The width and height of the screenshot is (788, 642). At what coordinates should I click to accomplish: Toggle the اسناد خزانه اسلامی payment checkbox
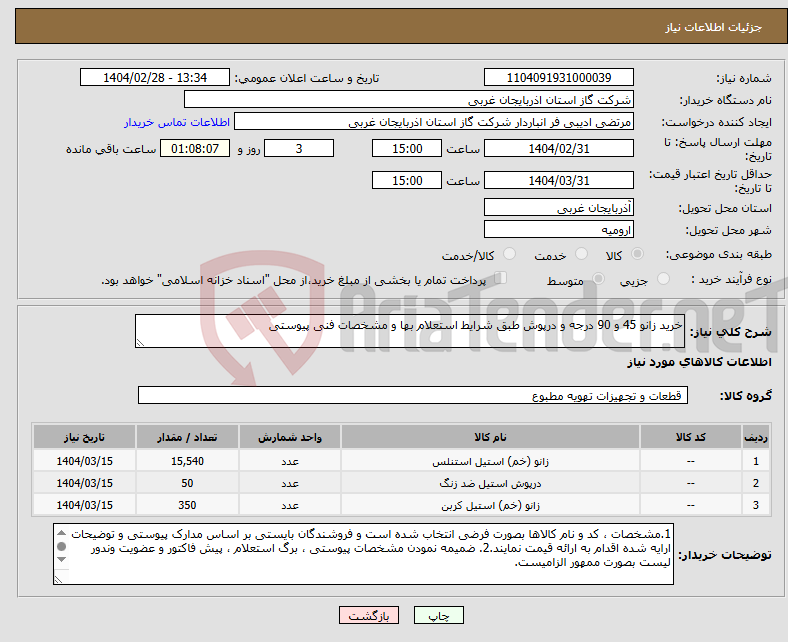click(x=500, y=278)
